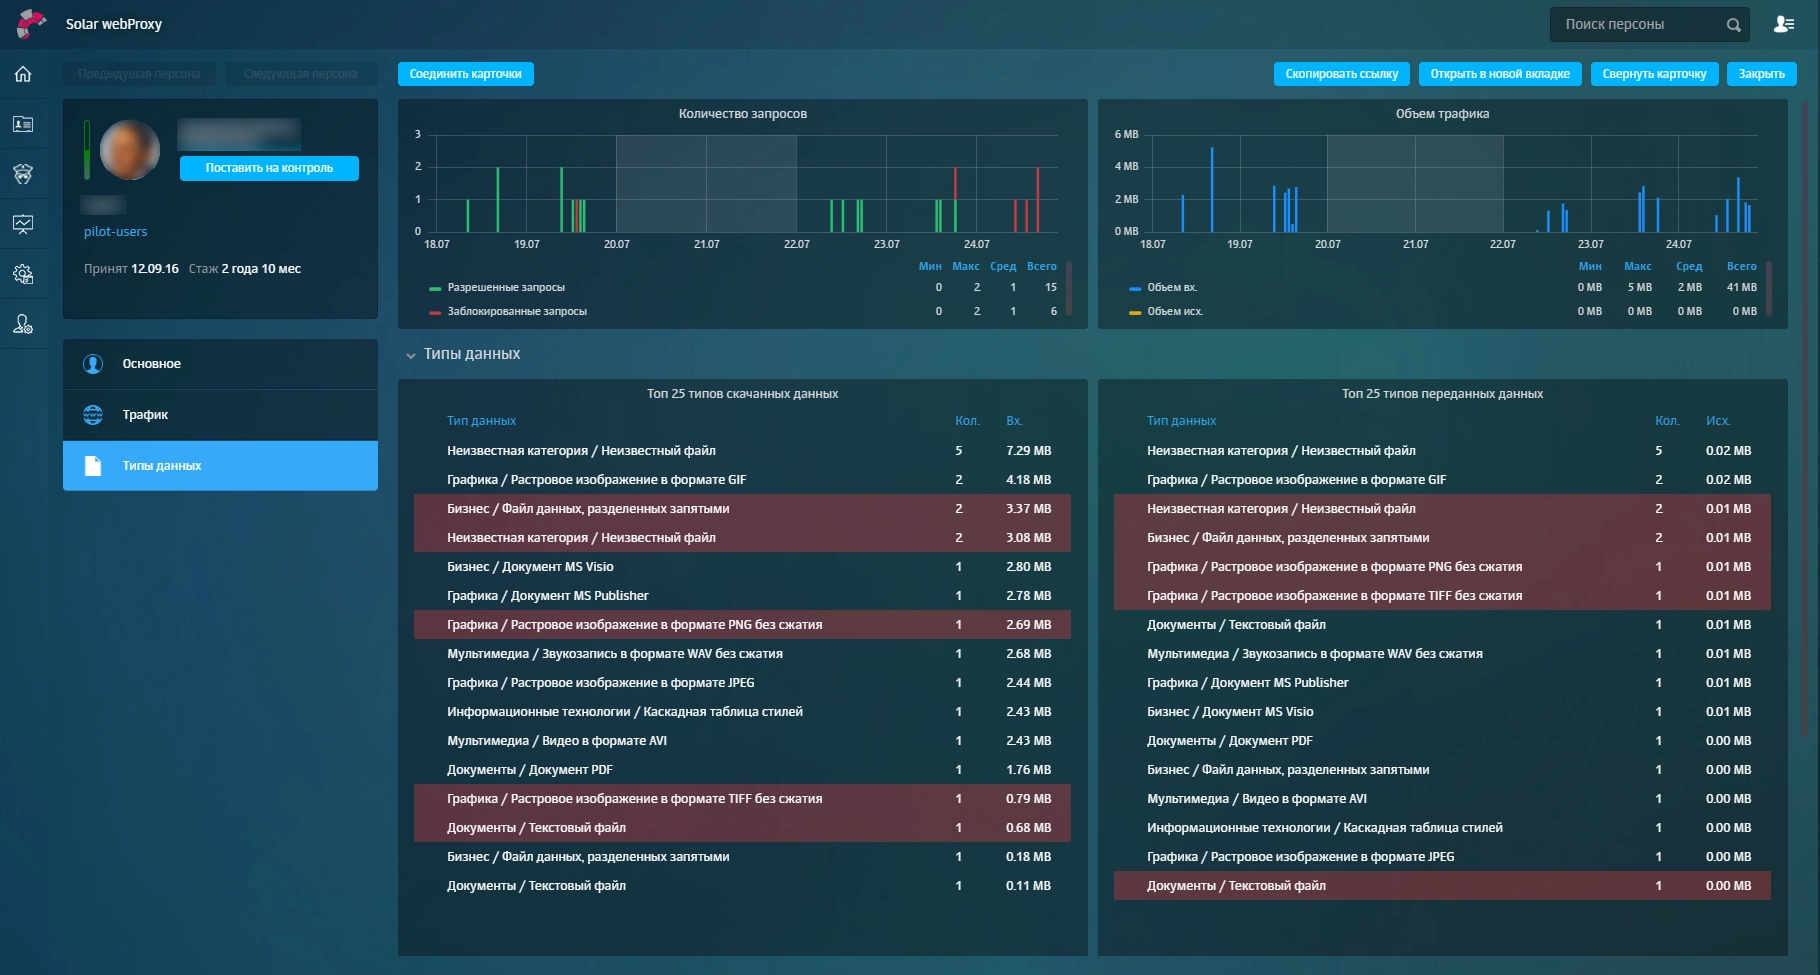Viewport: 1820px width, 975px height.
Task: Click the security officer sidebar icon
Action: pos(23,174)
